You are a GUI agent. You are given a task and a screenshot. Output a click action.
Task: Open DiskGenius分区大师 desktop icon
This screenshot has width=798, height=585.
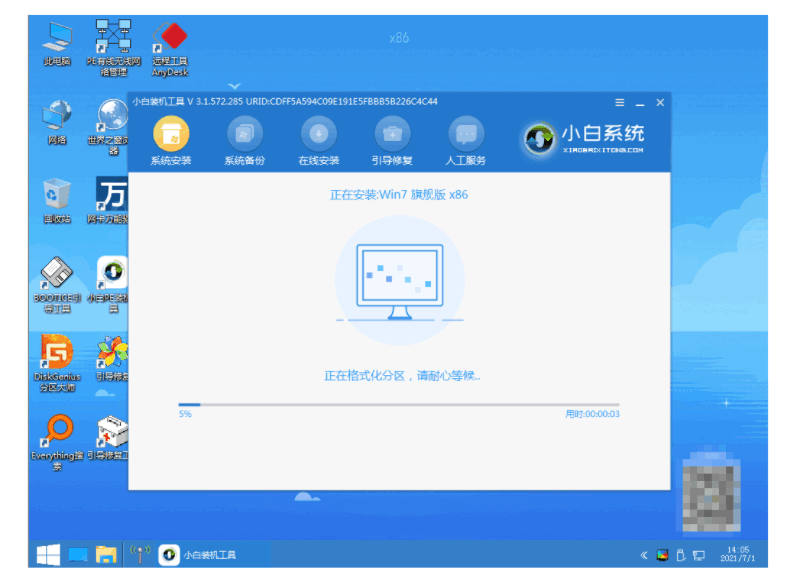[x=57, y=364]
